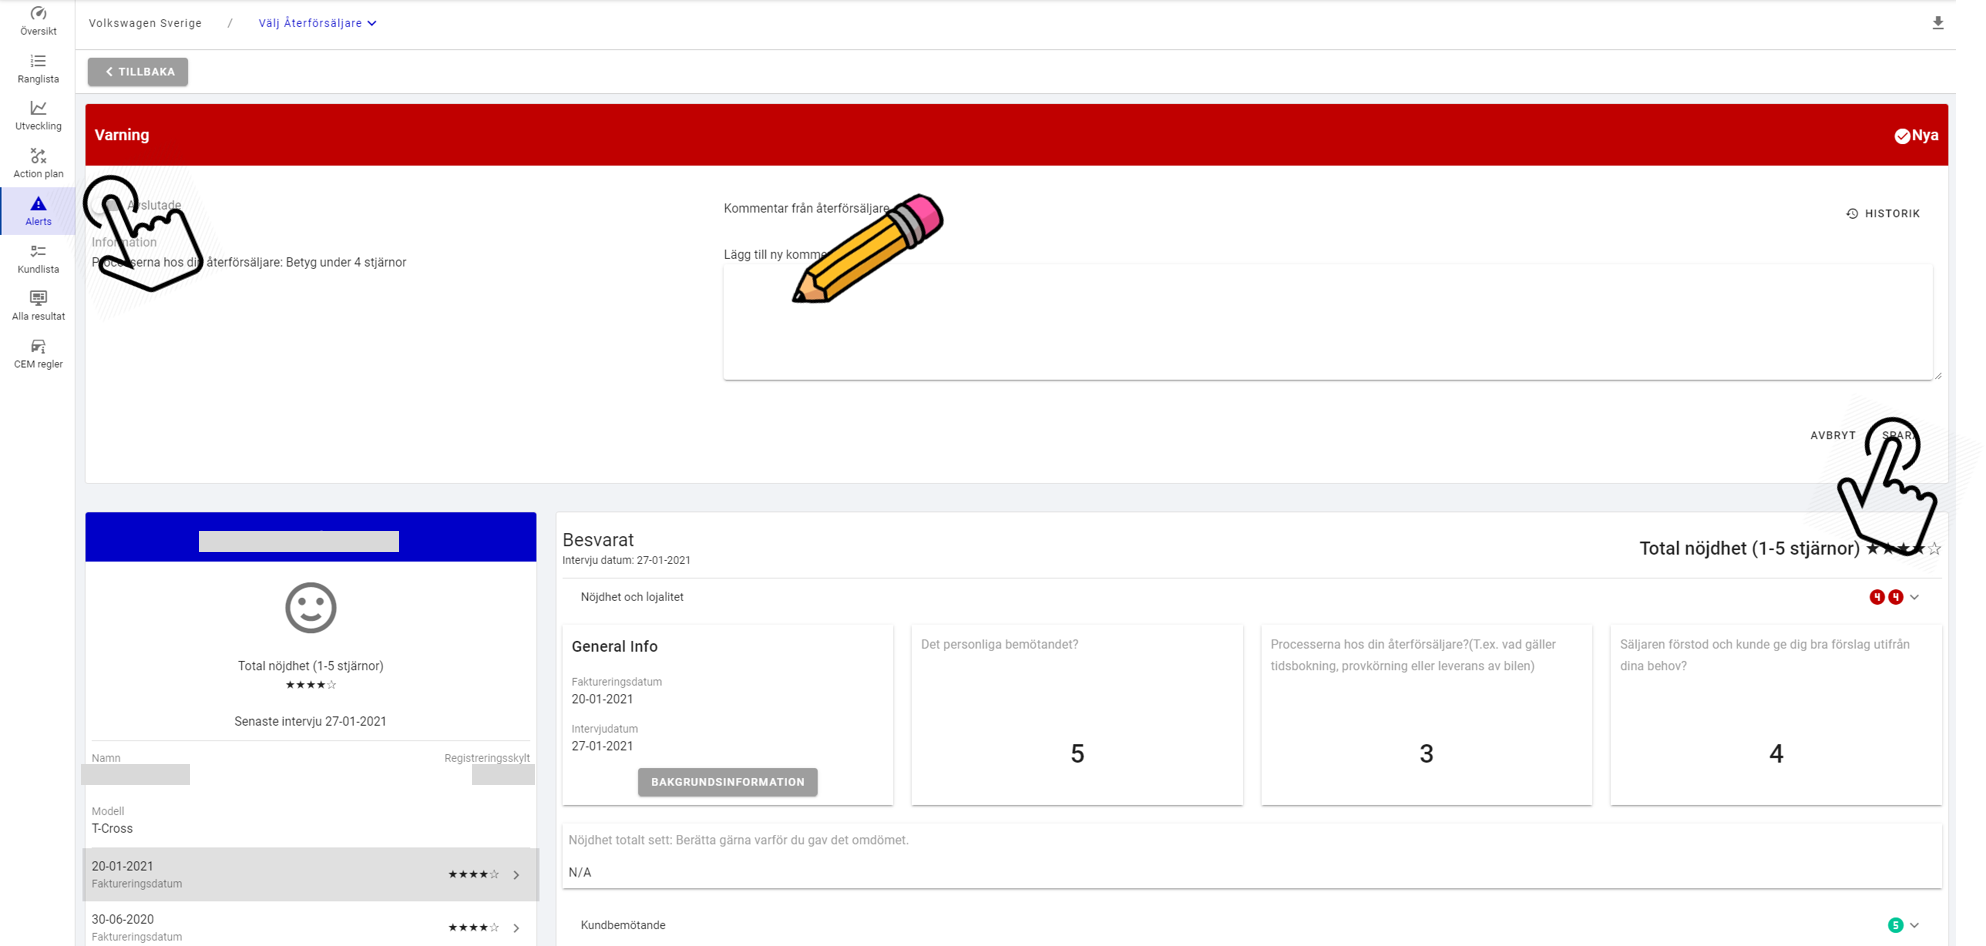Click the Varning header title
The image size is (1986, 946).
click(122, 135)
